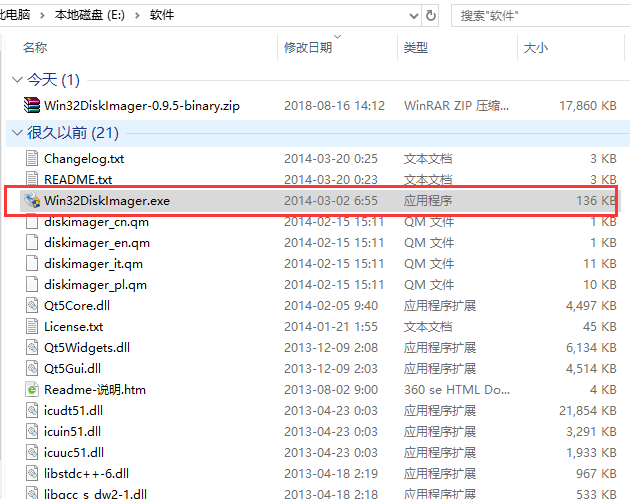Click the diskimager_cn.qm file icon
The image size is (630, 499).
[x=32, y=222]
